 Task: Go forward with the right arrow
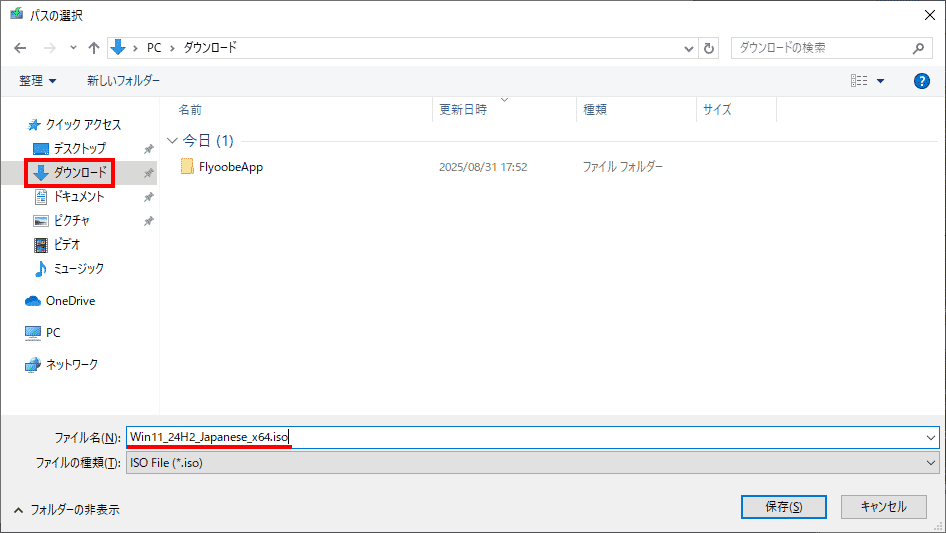click(x=49, y=48)
